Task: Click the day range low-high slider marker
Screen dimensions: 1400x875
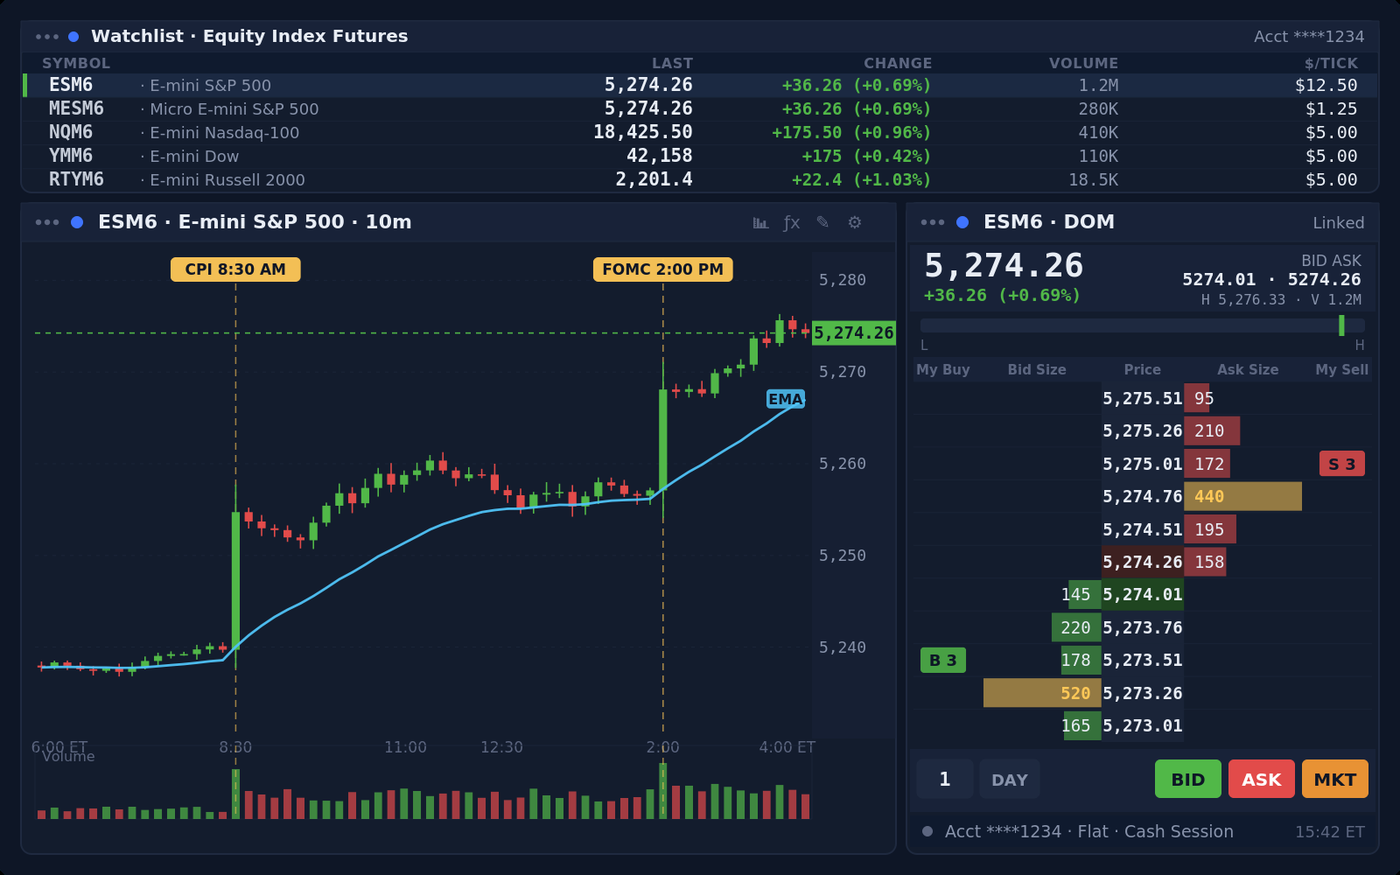Action: (1341, 325)
